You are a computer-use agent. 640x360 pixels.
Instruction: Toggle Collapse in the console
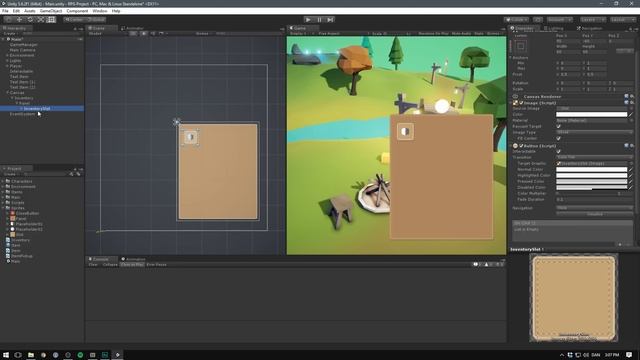(110, 264)
